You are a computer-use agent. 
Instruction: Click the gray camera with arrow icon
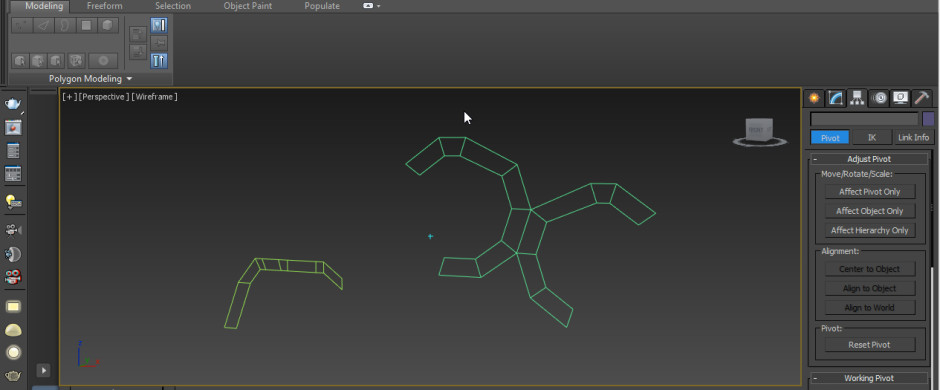(x=13, y=231)
